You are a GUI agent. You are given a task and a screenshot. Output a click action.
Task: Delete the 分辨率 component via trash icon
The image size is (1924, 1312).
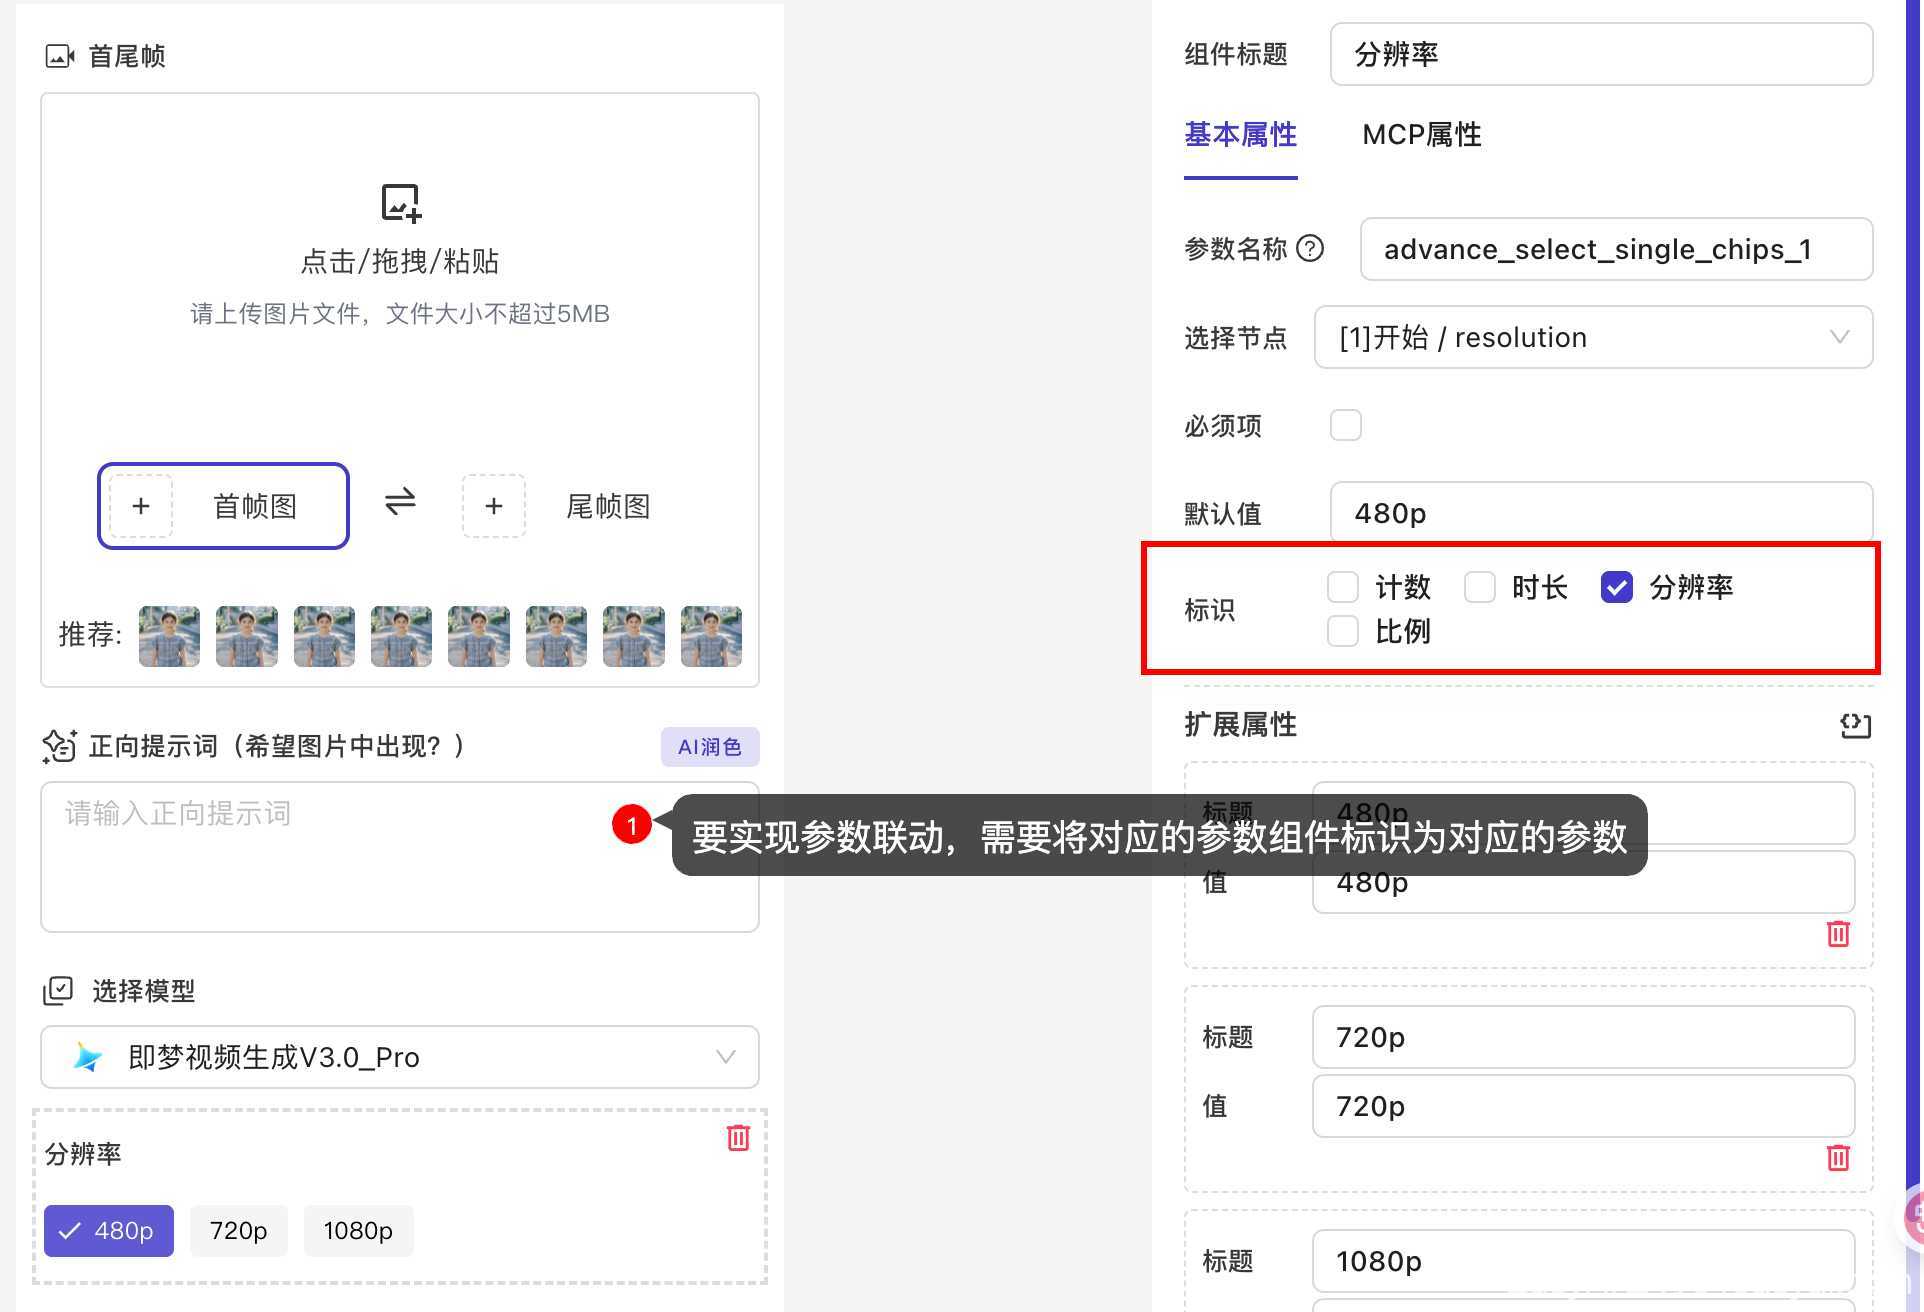738,1137
